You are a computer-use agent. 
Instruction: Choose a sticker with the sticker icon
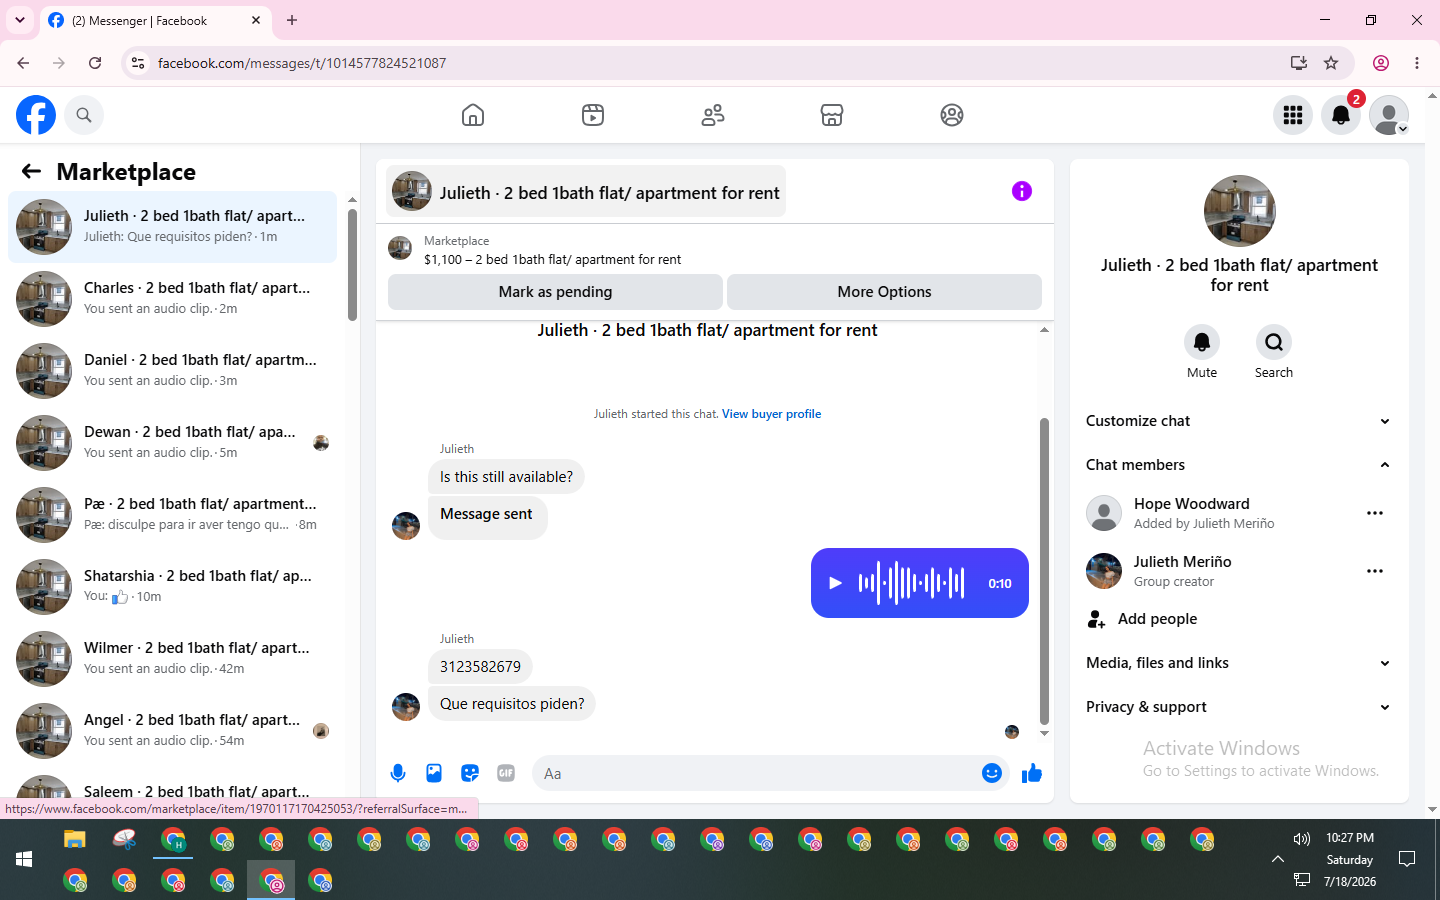coord(470,773)
